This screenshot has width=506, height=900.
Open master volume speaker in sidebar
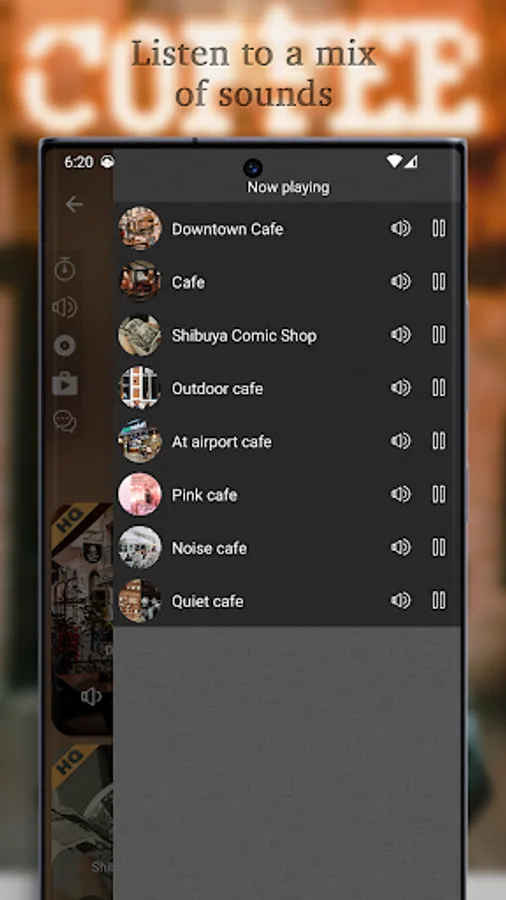pos(65,307)
